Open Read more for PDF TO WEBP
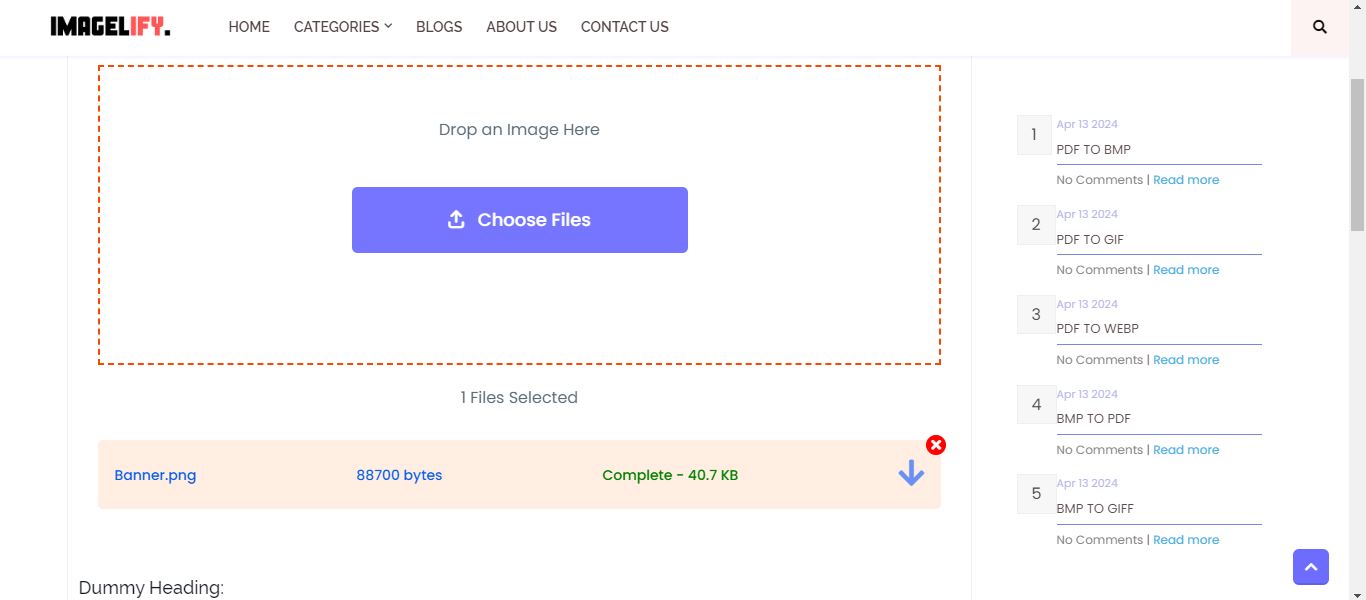 1186,359
